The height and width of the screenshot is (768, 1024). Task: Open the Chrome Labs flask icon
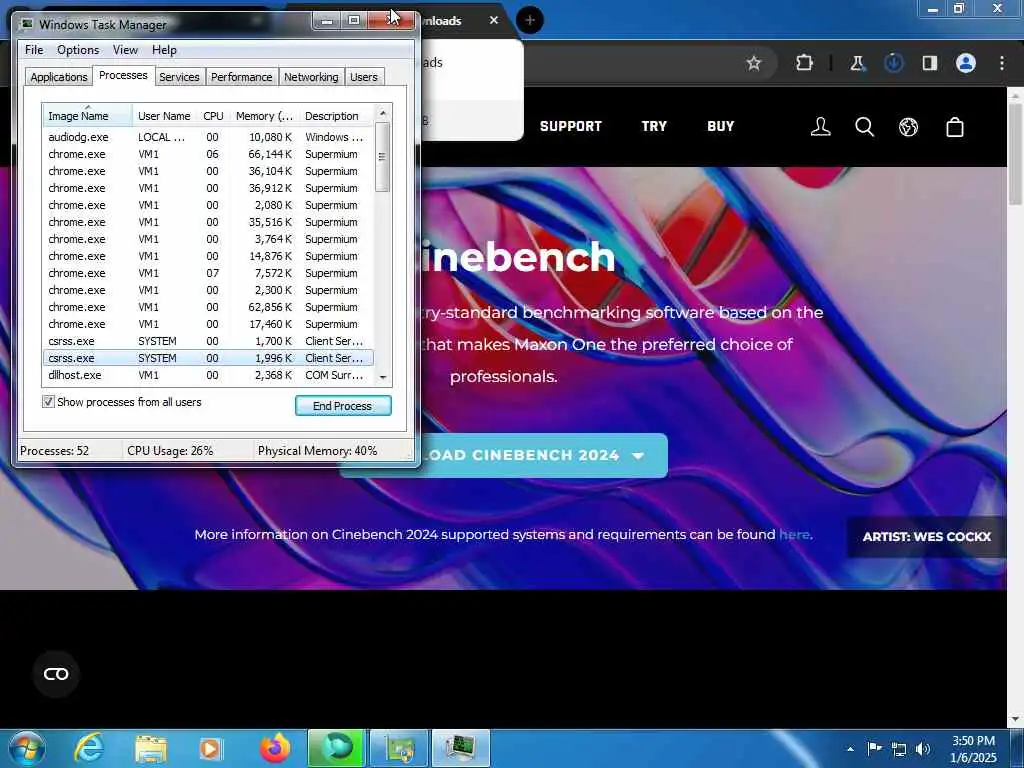pyautogui.click(x=857, y=63)
